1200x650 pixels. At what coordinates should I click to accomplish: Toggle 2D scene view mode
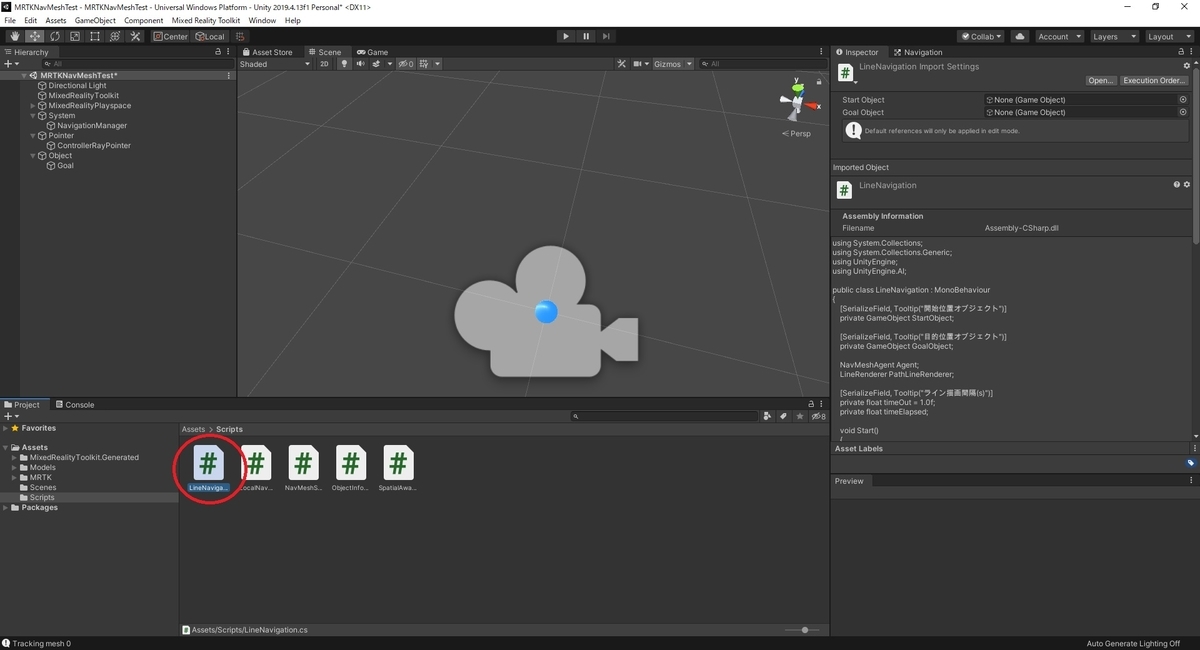pyautogui.click(x=324, y=64)
